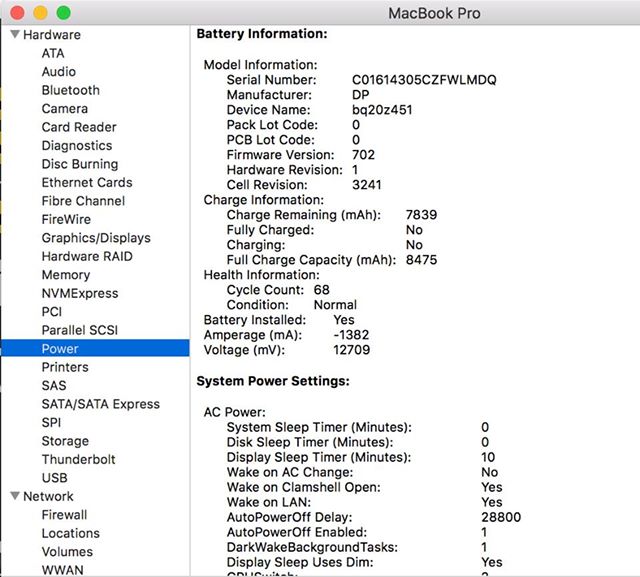Select SAS in the sidebar
The width and height of the screenshot is (640, 577).
point(54,386)
